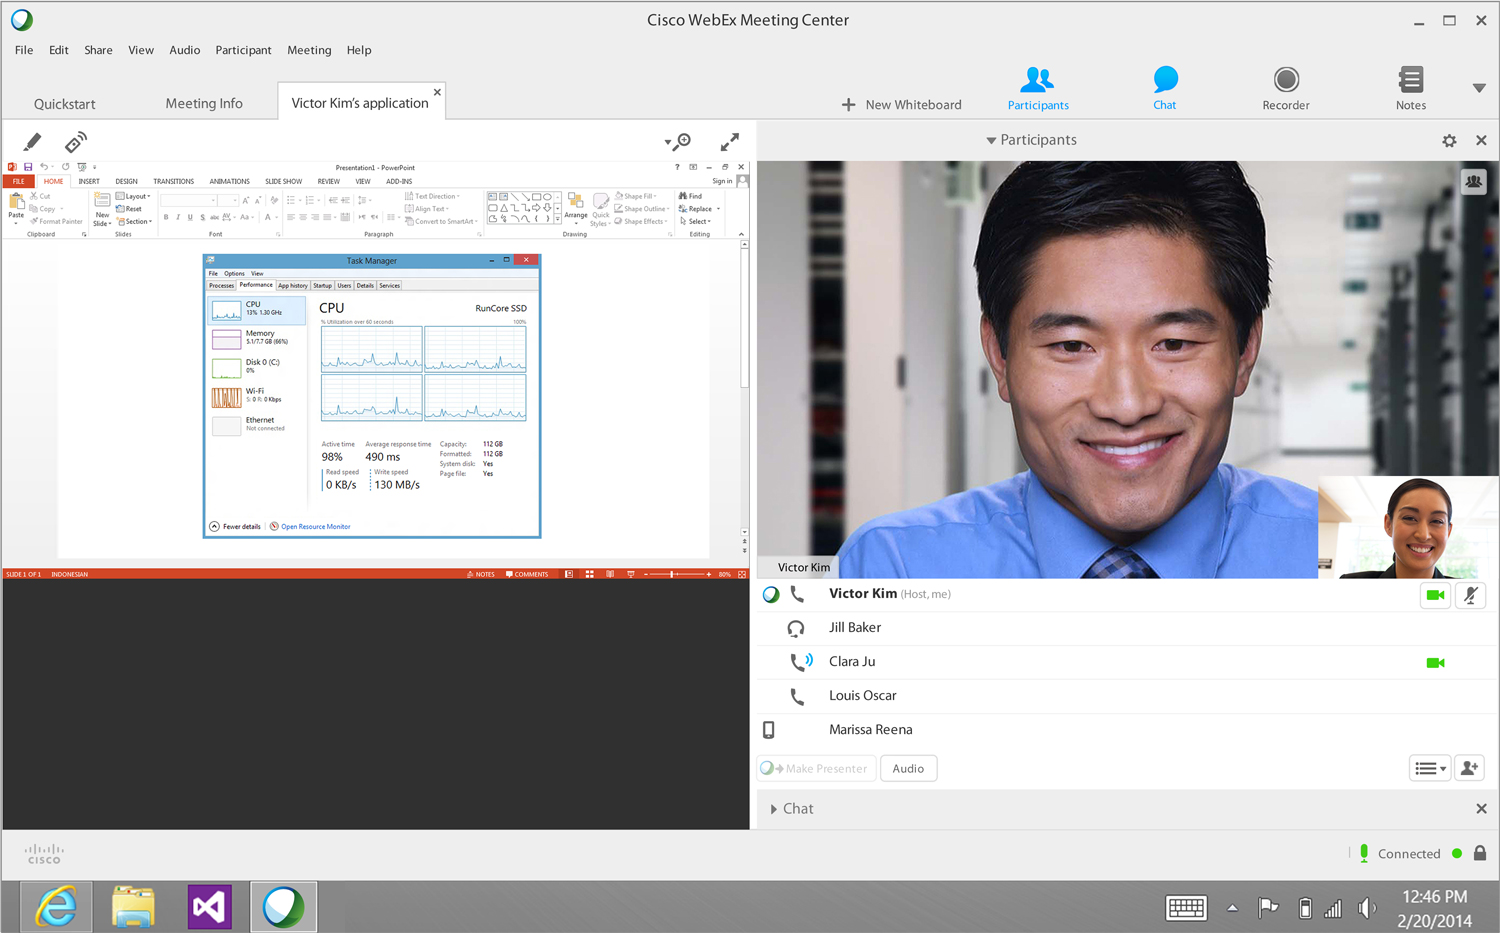Viewport: 1500px width, 933px height.
Task: Click the invite participant icon
Action: 1469,768
